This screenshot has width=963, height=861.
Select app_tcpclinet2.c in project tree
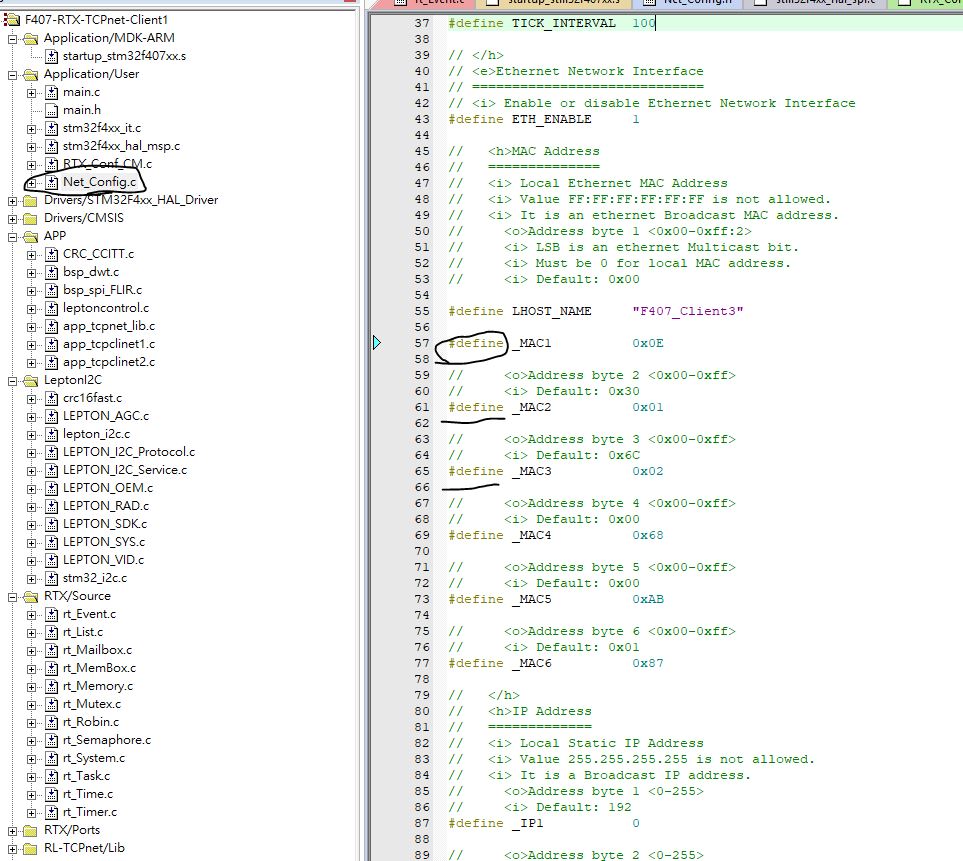click(109, 362)
